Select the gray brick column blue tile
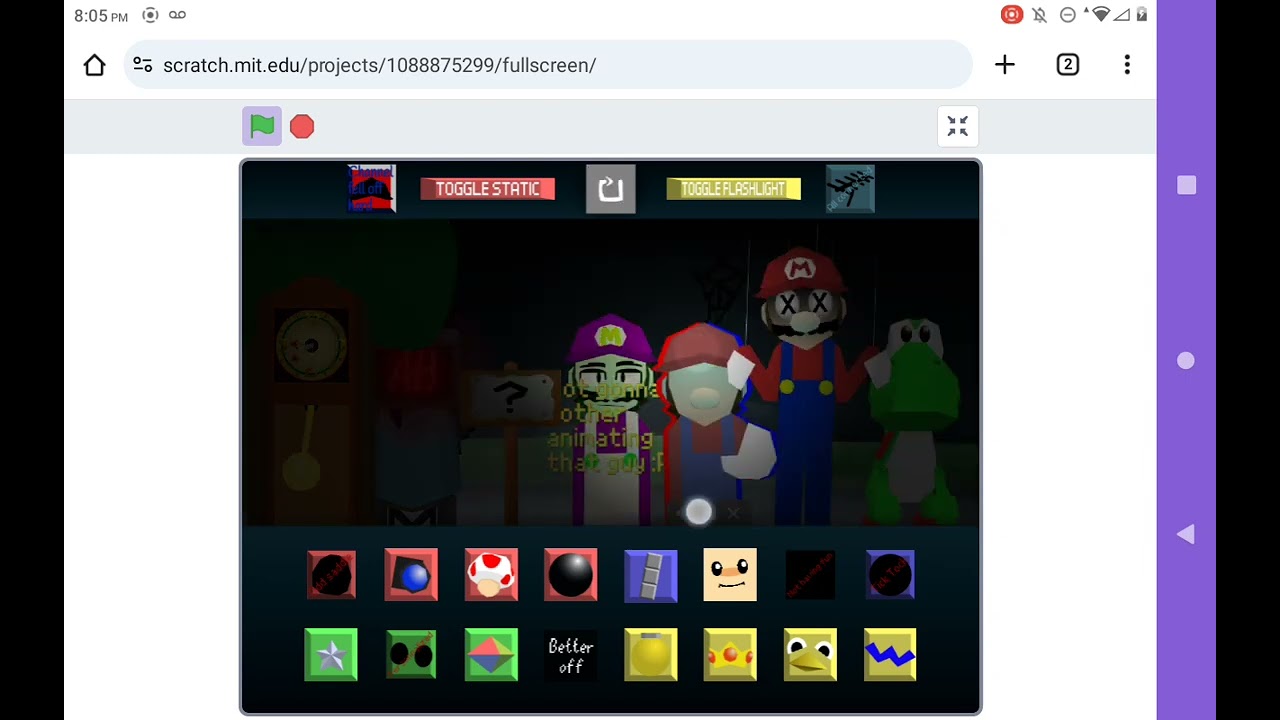 pyautogui.click(x=650, y=575)
